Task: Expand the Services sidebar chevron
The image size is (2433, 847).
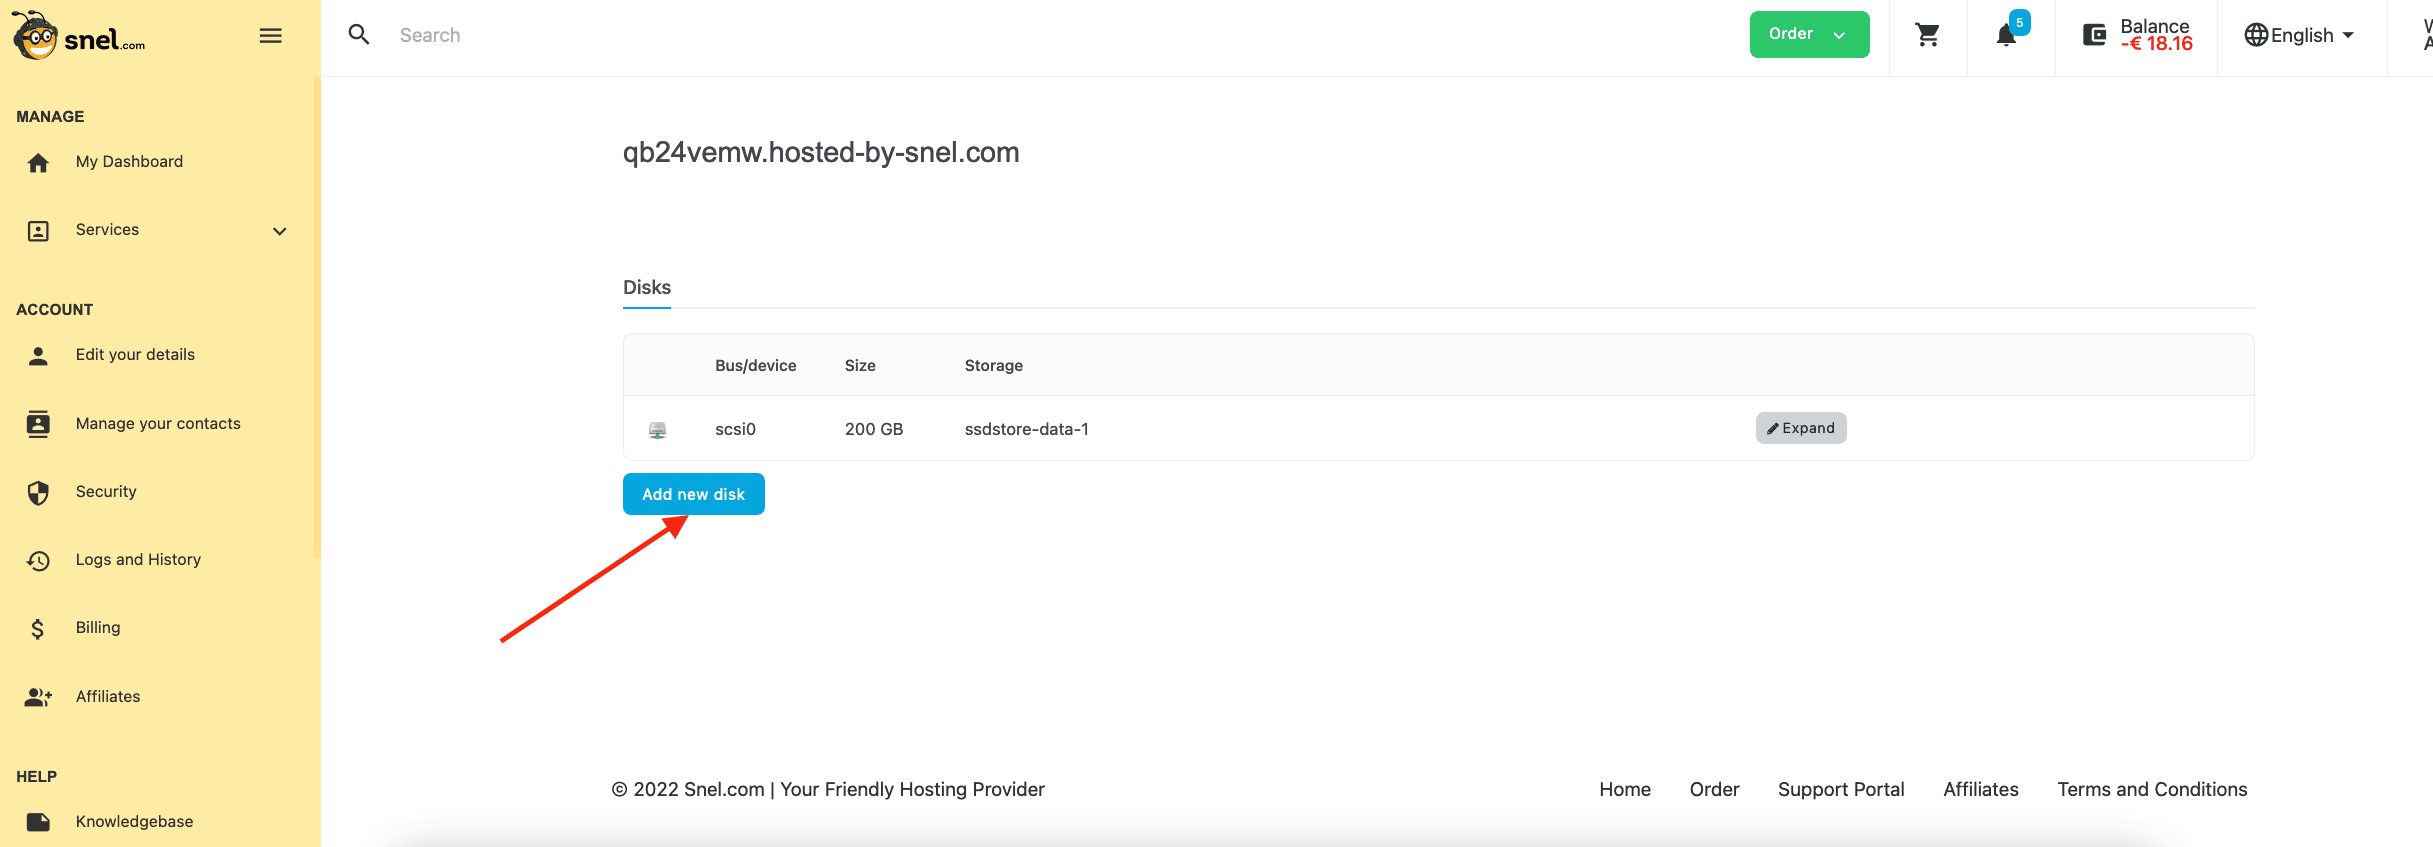Action: [280, 231]
